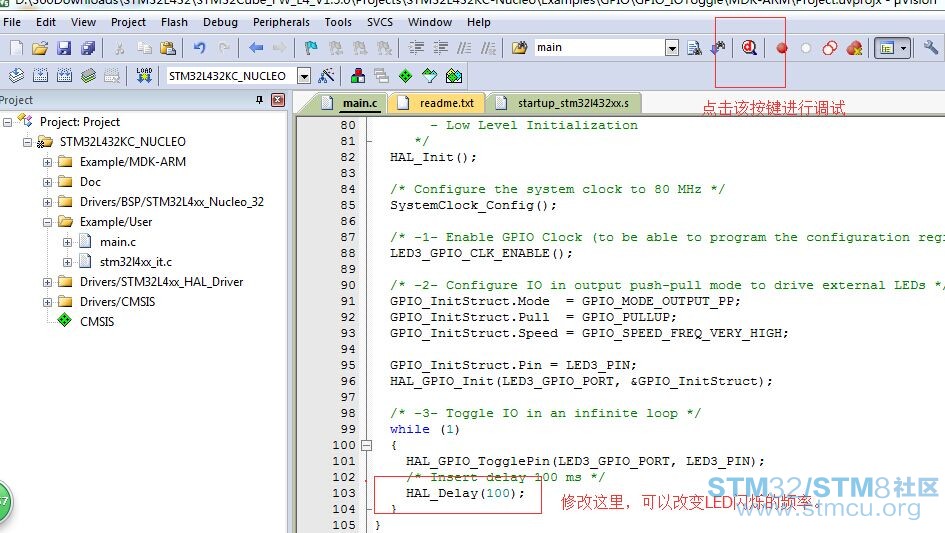
Task: Pin the Project panel with pushpin
Action: click(259, 100)
